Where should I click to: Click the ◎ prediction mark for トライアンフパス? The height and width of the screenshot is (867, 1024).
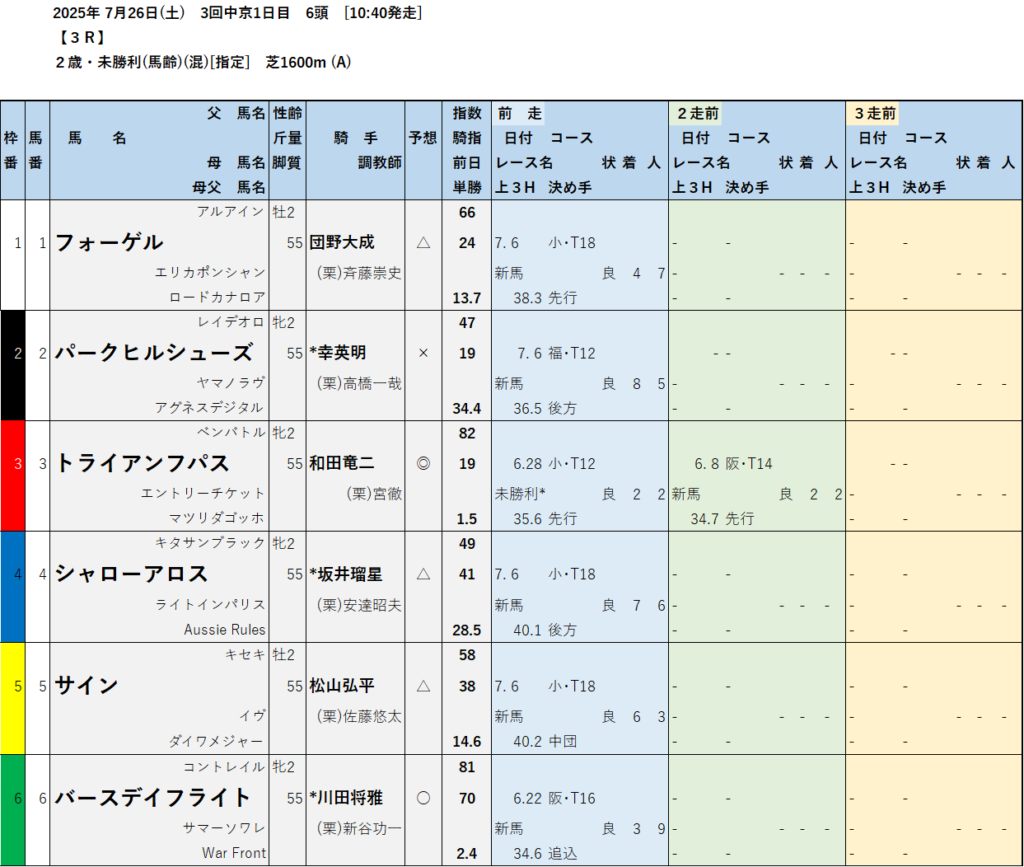pos(423,464)
